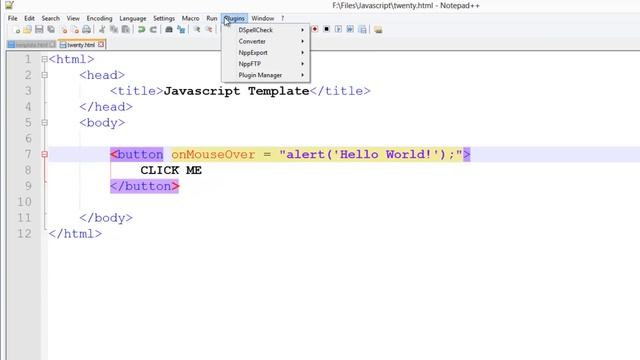Choose NppFTP from Plugins menu
The width and height of the screenshot is (640, 360).
pos(266,64)
